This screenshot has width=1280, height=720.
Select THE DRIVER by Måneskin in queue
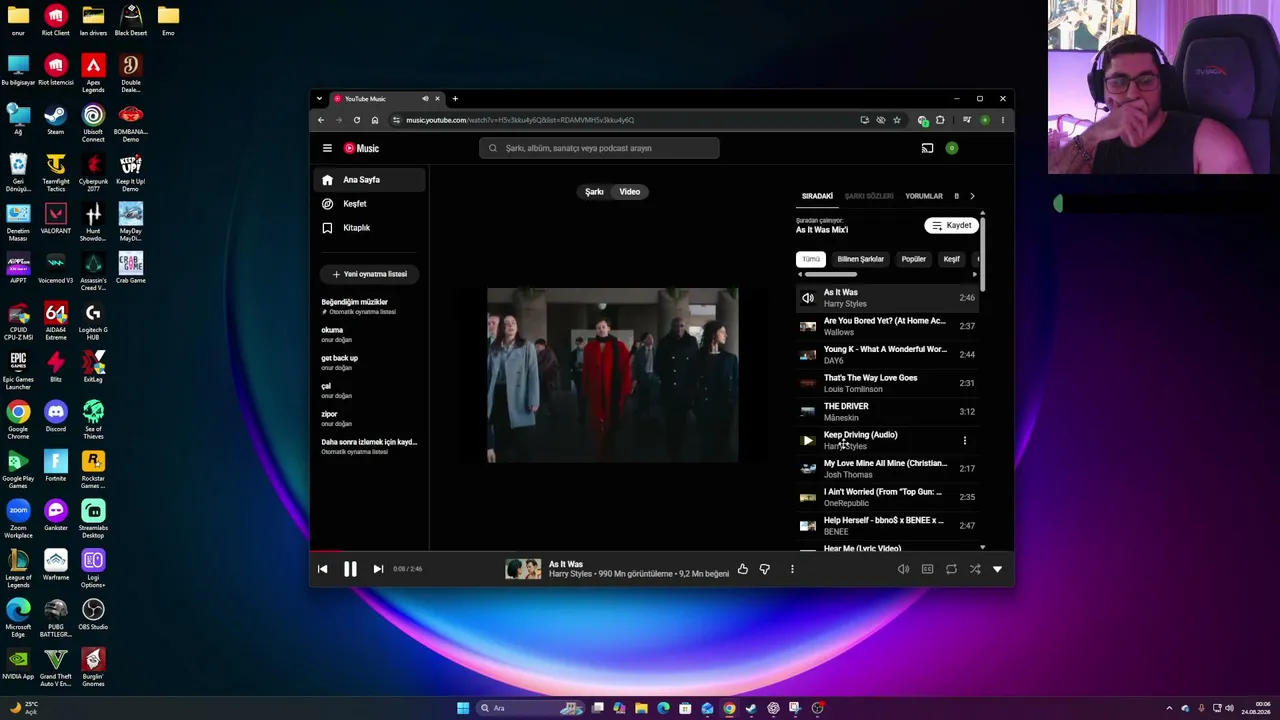pyautogui.click(x=887, y=412)
